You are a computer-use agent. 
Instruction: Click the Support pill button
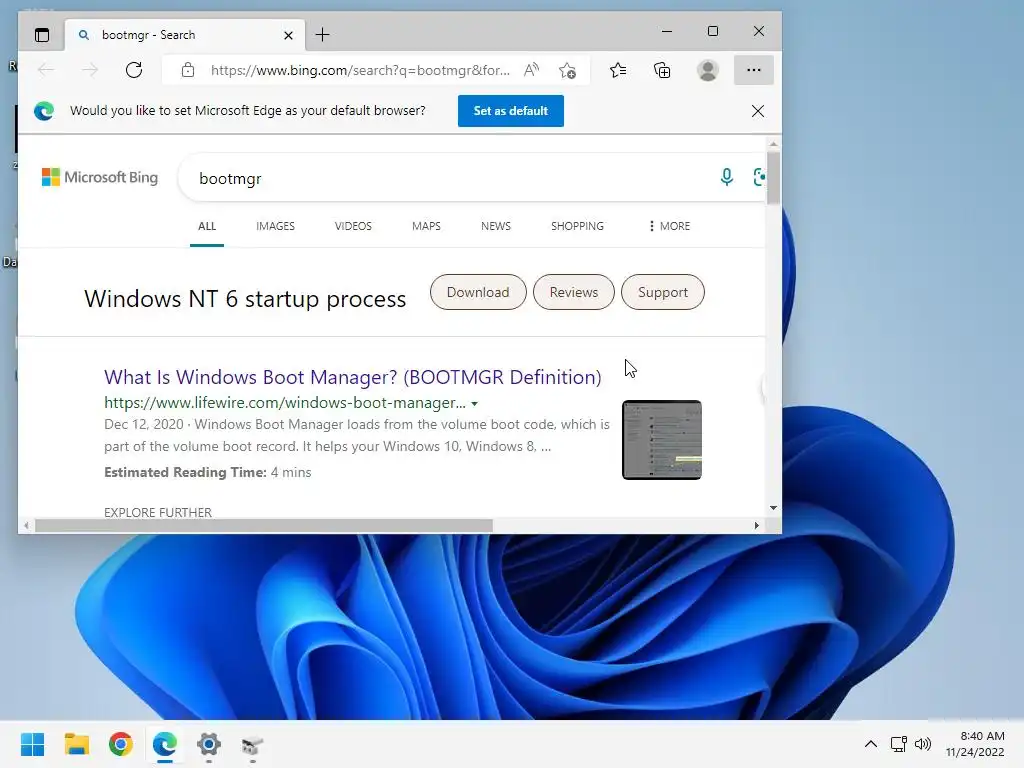(662, 292)
